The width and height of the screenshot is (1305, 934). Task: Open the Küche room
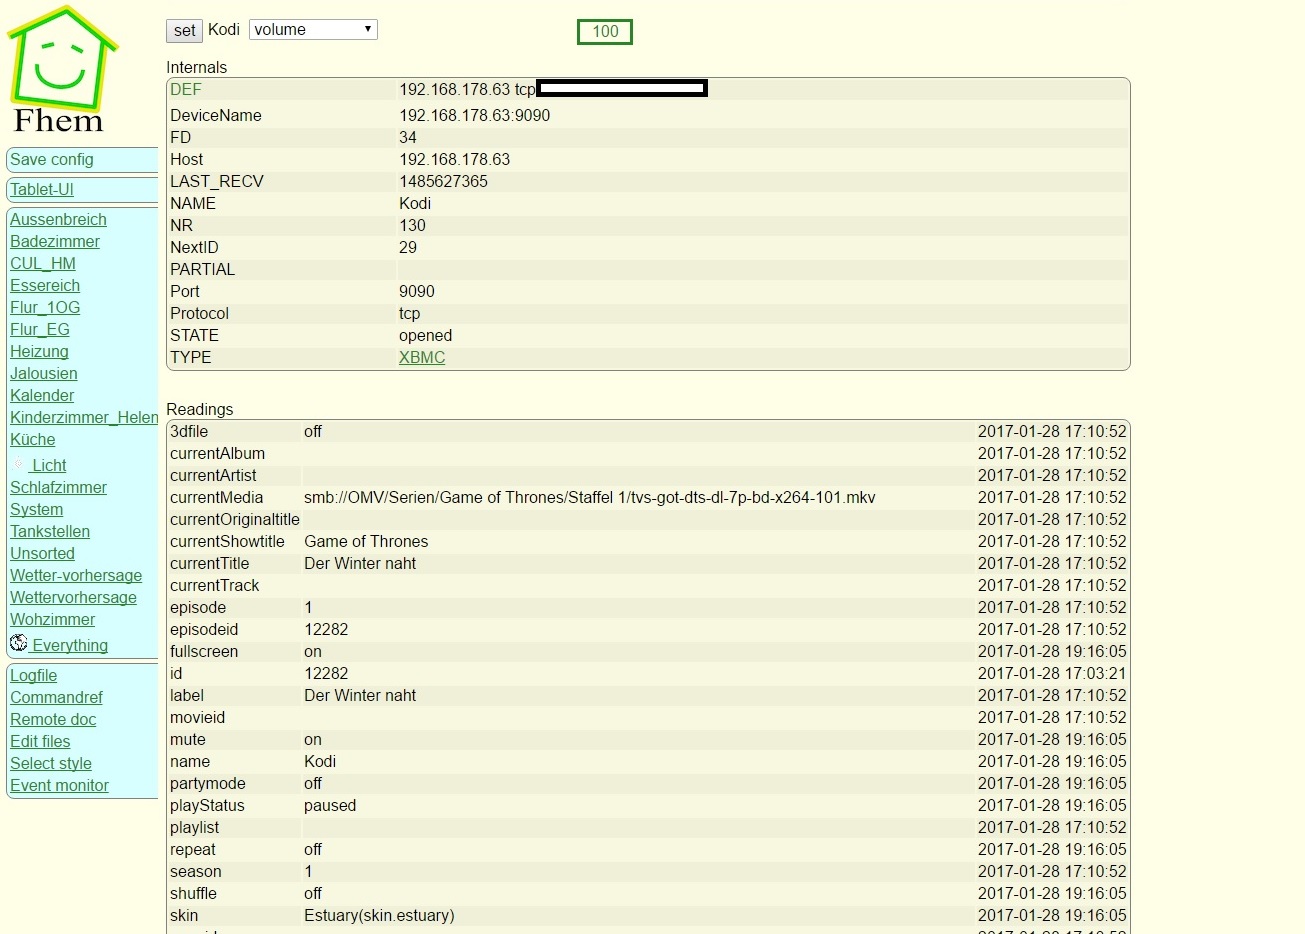click(x=33, y=440)
